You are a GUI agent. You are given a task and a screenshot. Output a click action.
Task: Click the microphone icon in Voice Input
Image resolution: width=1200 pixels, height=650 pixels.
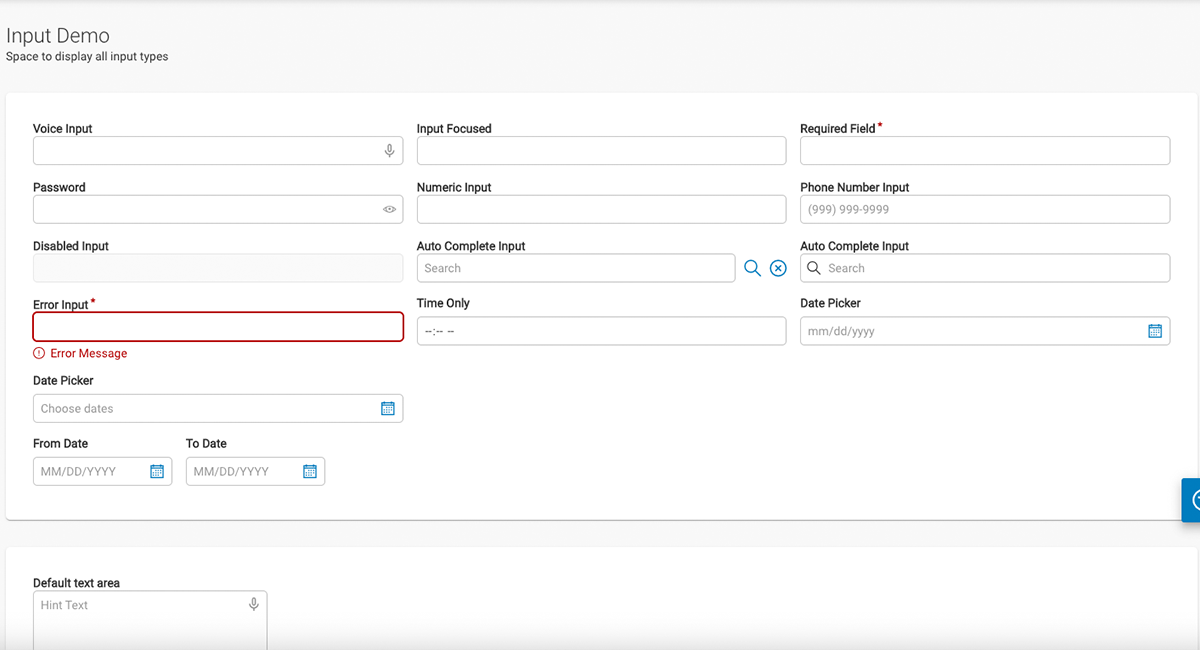pos(390,151)
